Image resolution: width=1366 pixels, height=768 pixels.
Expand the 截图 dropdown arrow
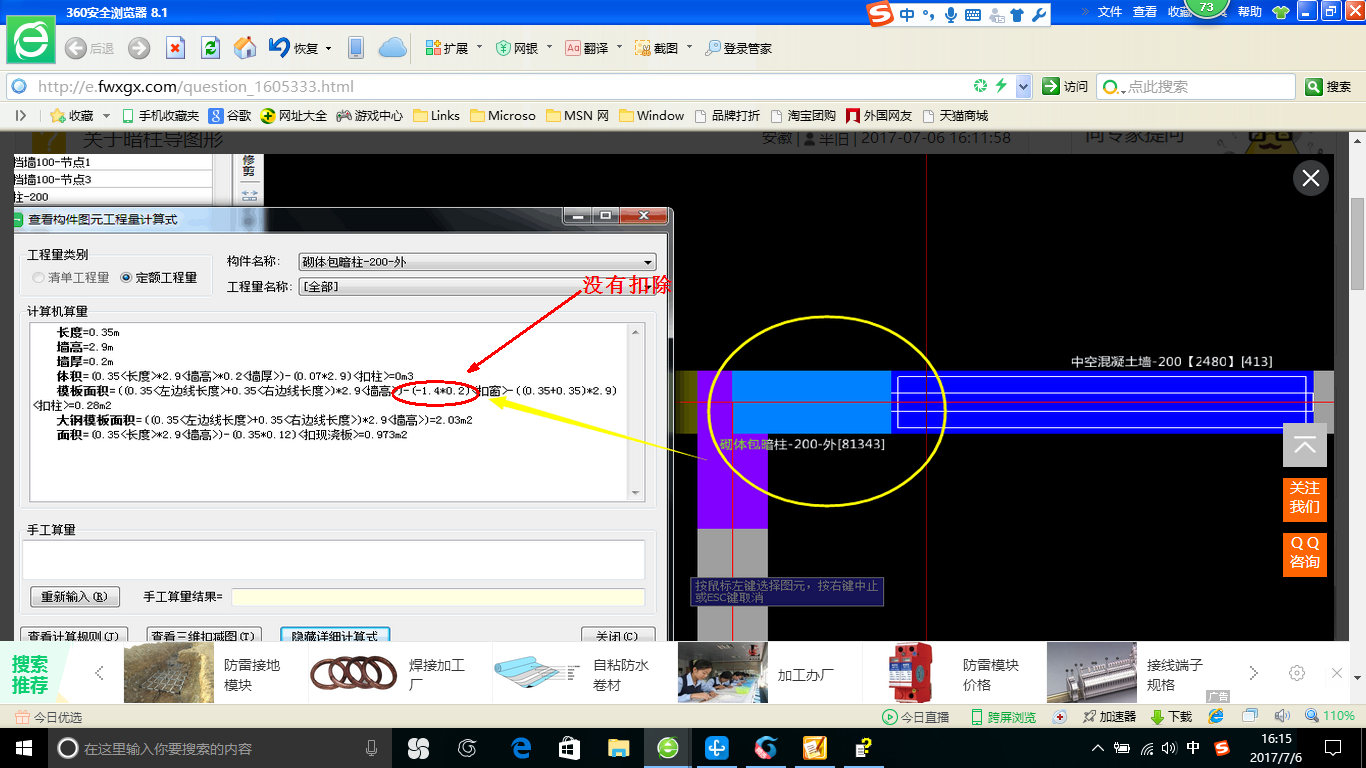click(689, 48)
